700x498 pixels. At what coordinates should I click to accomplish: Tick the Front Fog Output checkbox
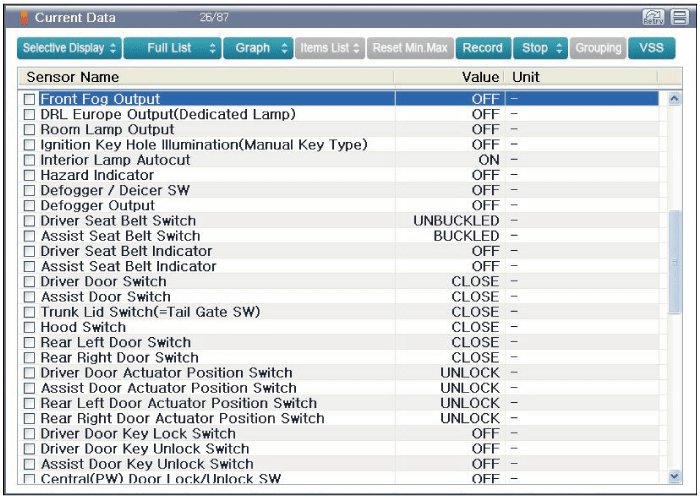tap(30, 99)
